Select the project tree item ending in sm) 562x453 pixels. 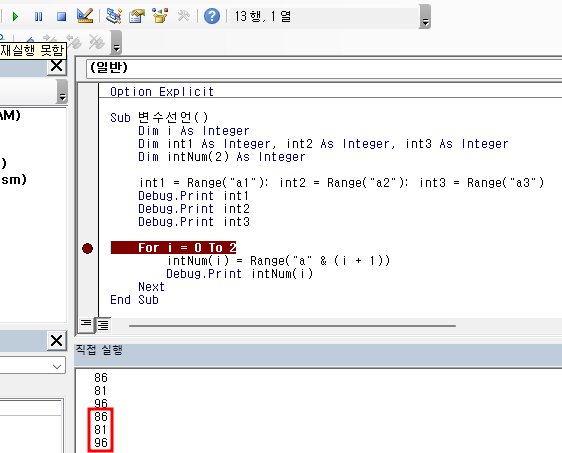coord(14,179)
